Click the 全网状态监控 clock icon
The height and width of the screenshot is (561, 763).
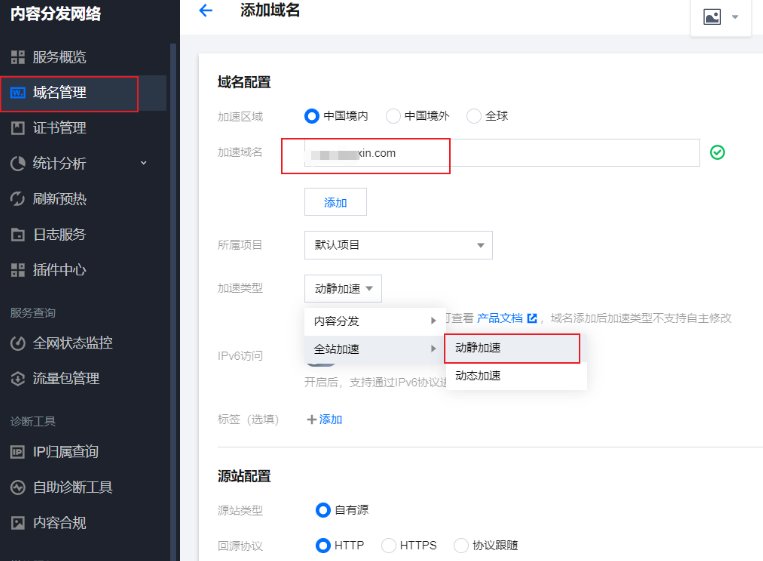18,344
